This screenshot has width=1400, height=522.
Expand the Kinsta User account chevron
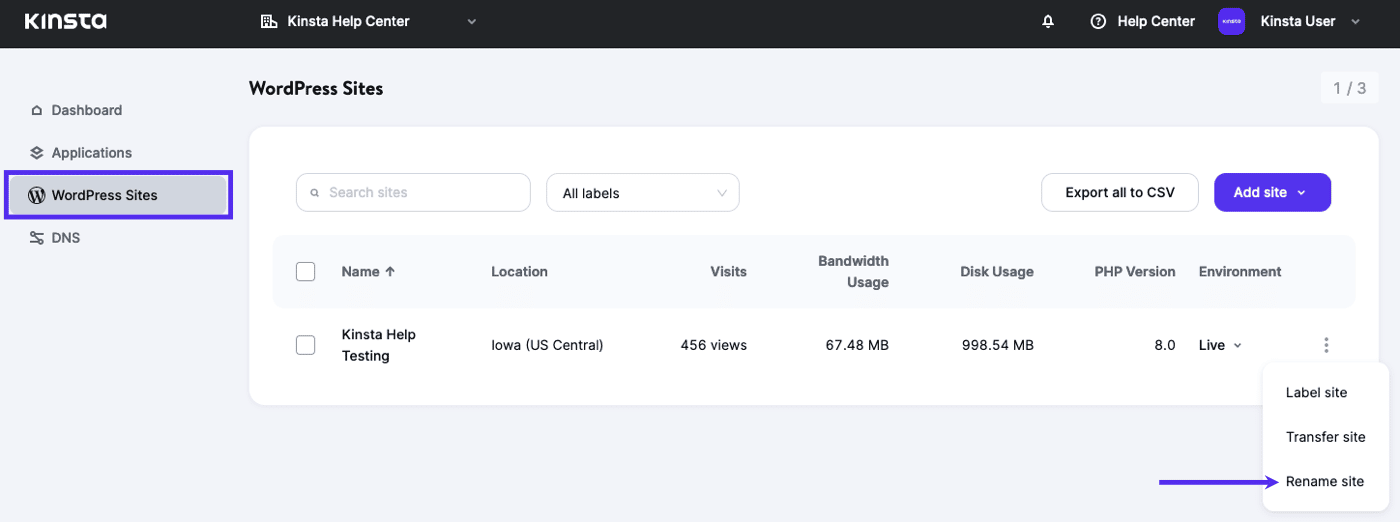pyautogui.click(x=1356, y=21)
